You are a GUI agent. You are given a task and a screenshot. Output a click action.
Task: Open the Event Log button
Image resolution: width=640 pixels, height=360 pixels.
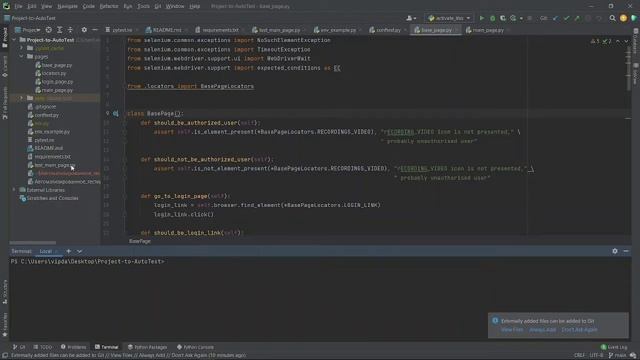point(614,347)
